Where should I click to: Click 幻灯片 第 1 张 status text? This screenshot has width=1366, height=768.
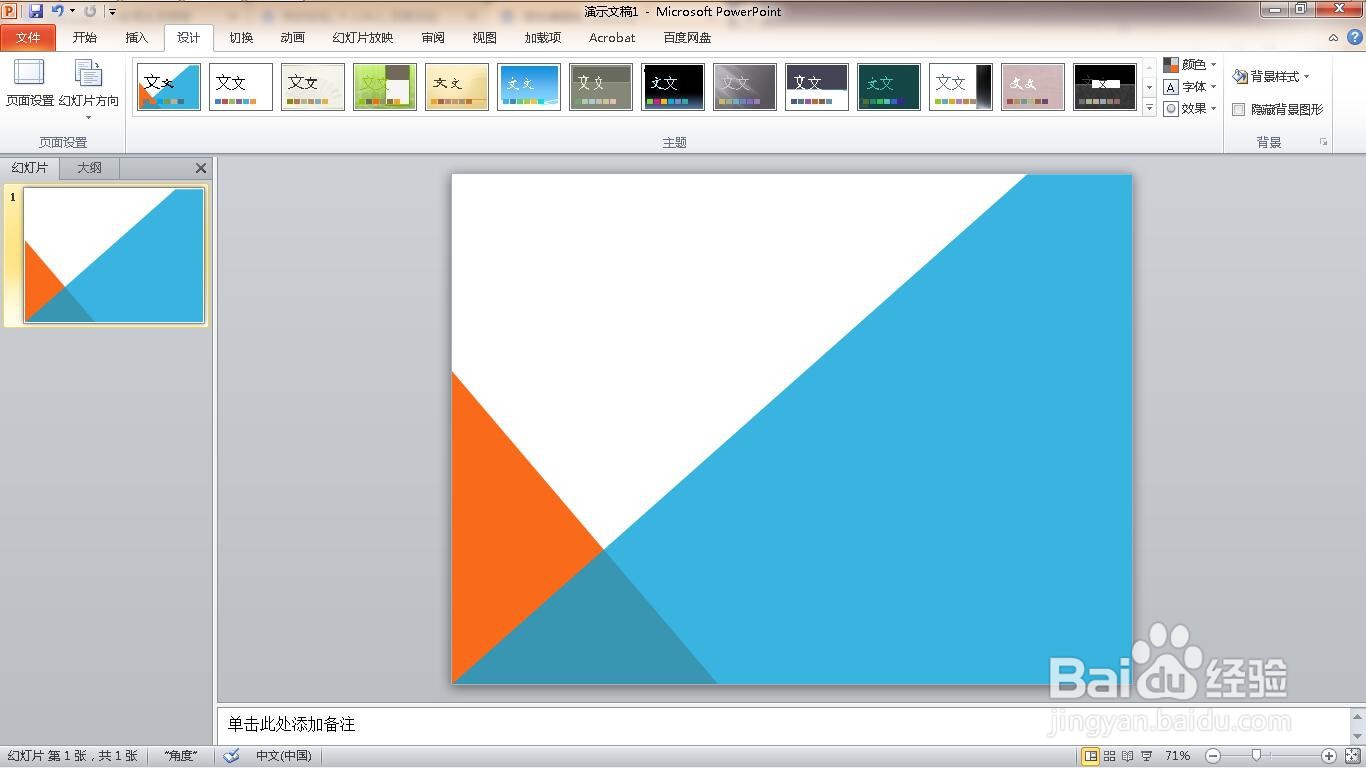[x=73, y=756]
